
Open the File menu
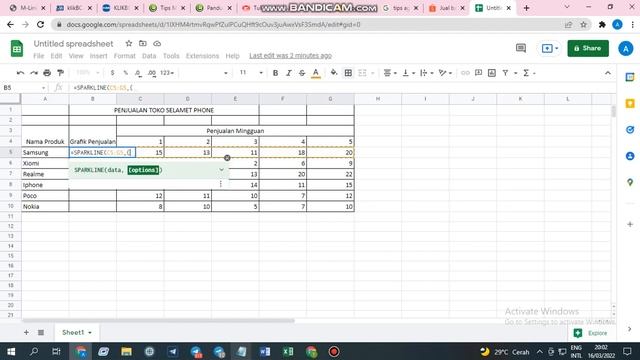tap(38, 56)
